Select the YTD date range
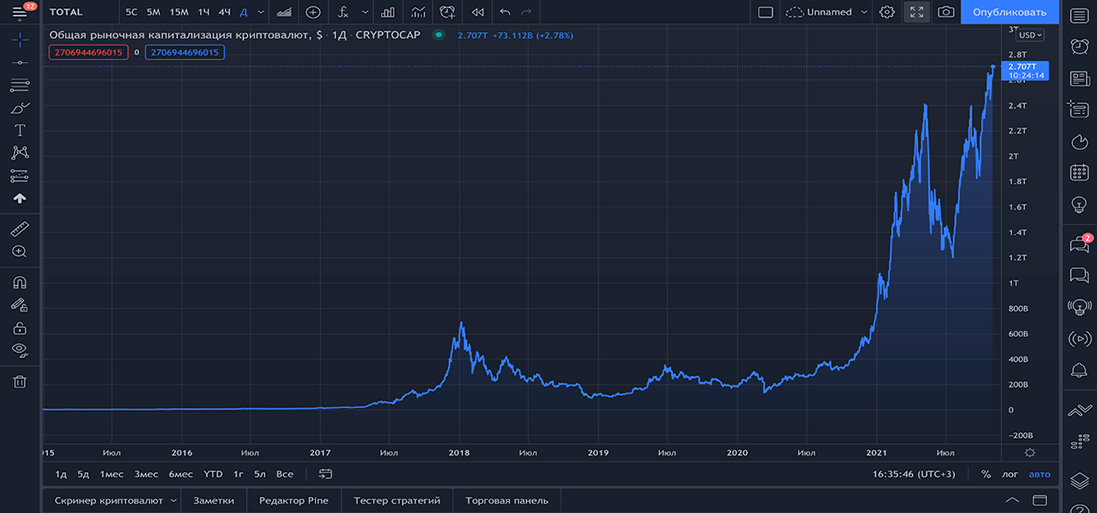The image size is (1097, 513). coord(213,474)
